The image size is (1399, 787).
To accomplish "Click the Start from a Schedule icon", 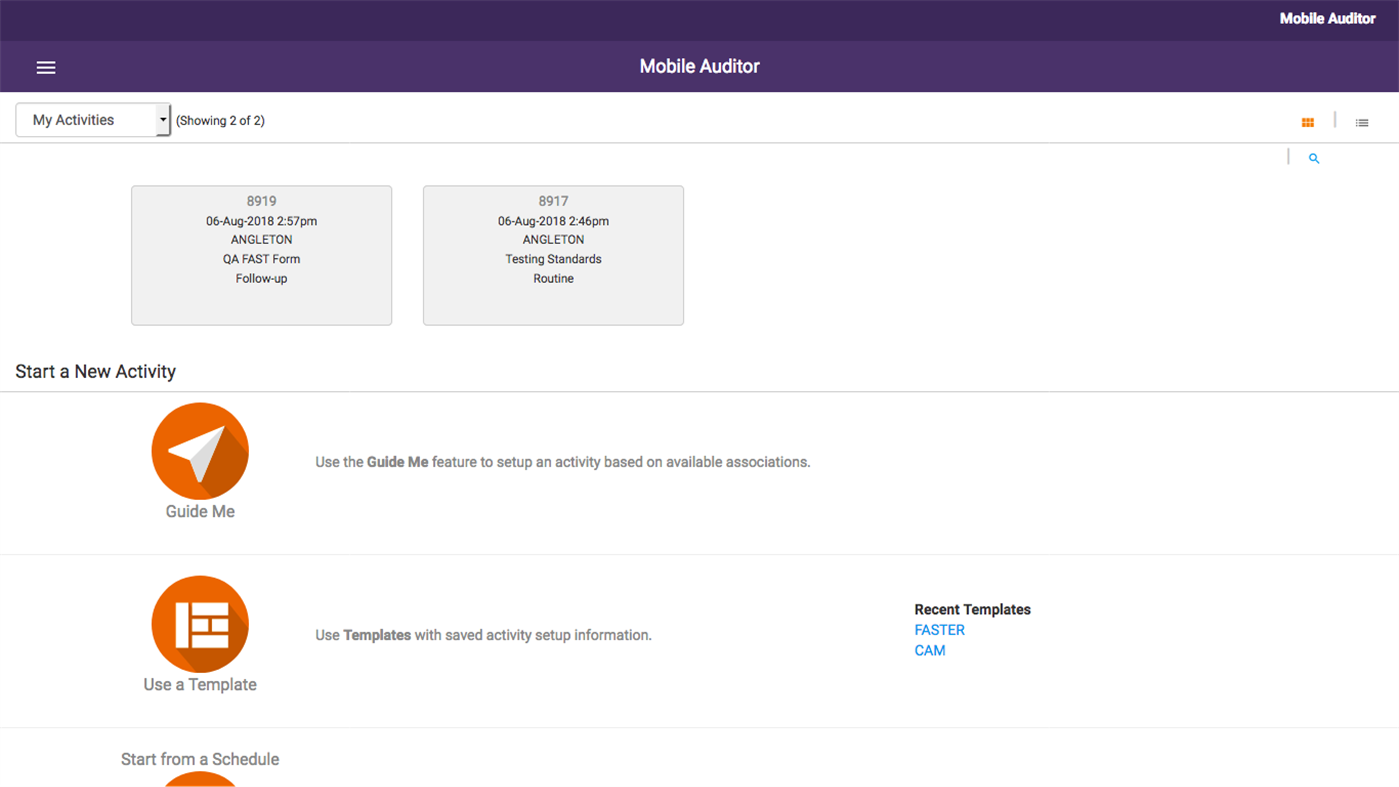I will pyautogui.click(x=200, y=779).
